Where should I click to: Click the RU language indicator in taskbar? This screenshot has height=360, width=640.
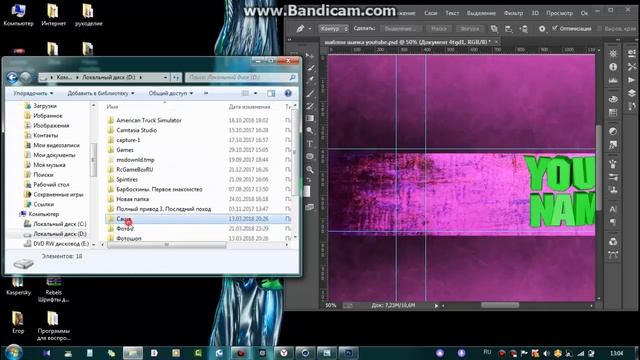point(487,352)
